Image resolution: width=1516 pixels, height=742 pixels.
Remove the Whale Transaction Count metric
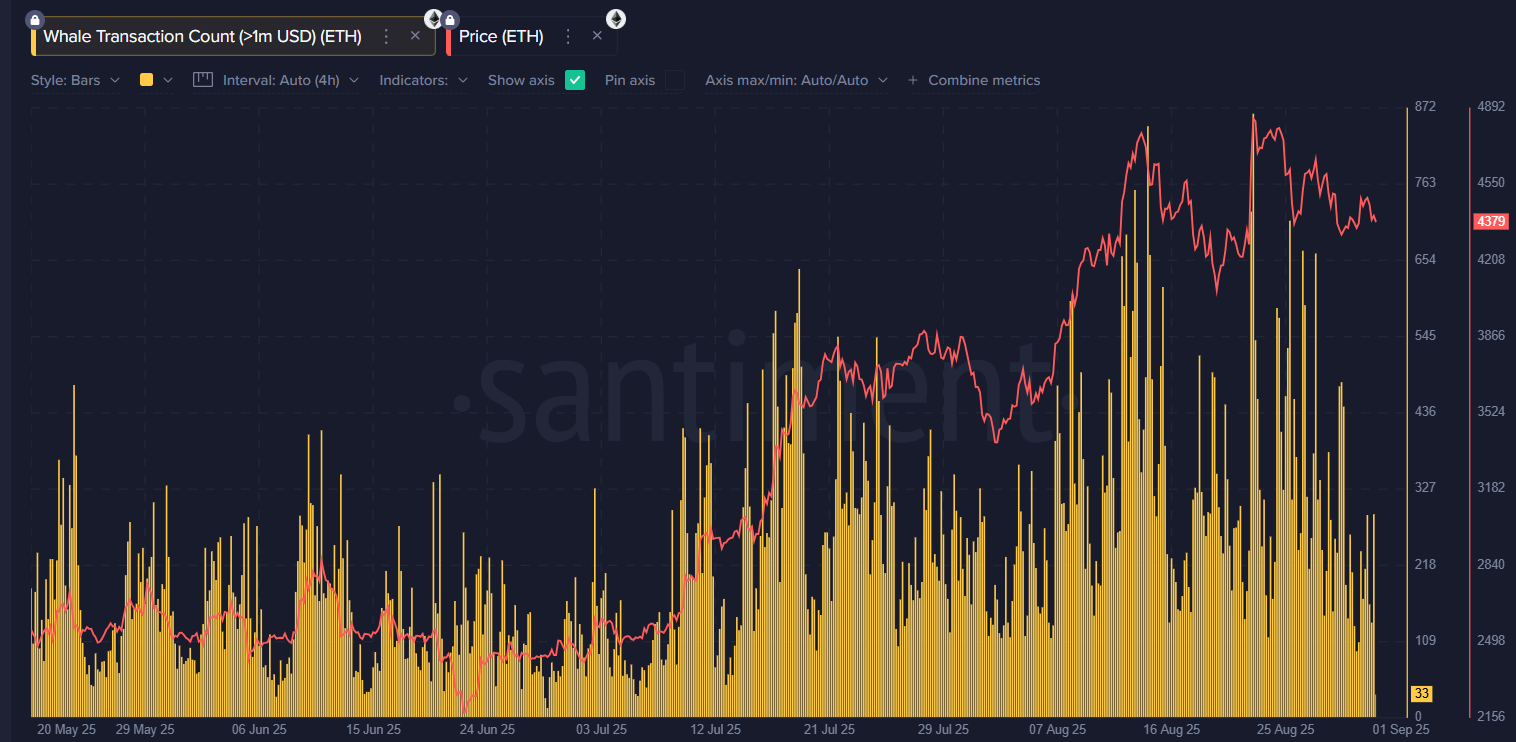tap(415, 36)
